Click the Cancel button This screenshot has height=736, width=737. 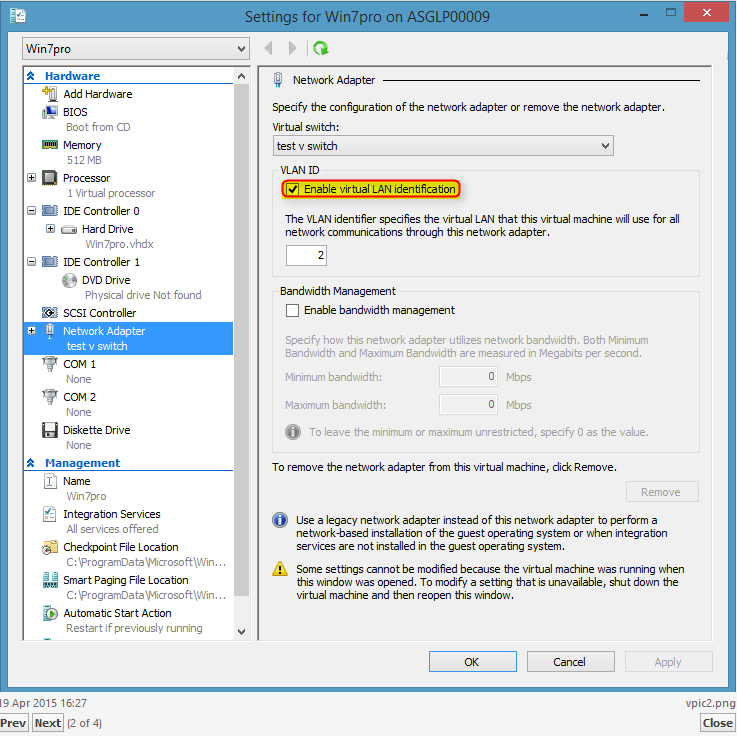[x=569, y=662]
